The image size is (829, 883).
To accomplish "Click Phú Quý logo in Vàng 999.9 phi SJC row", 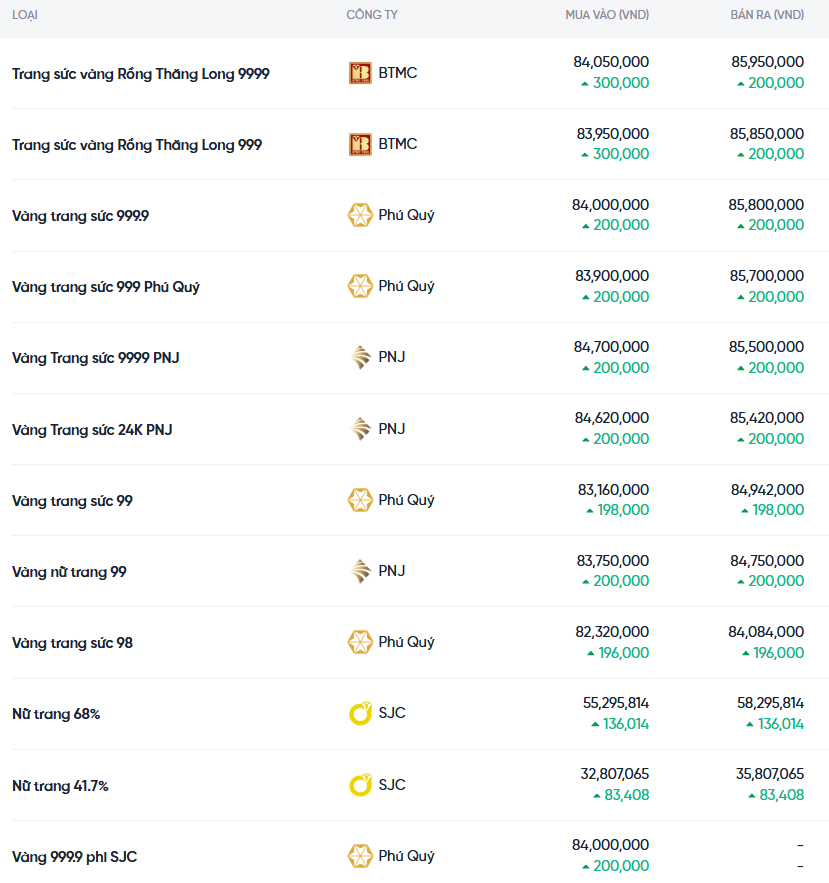I will point(360,856).
